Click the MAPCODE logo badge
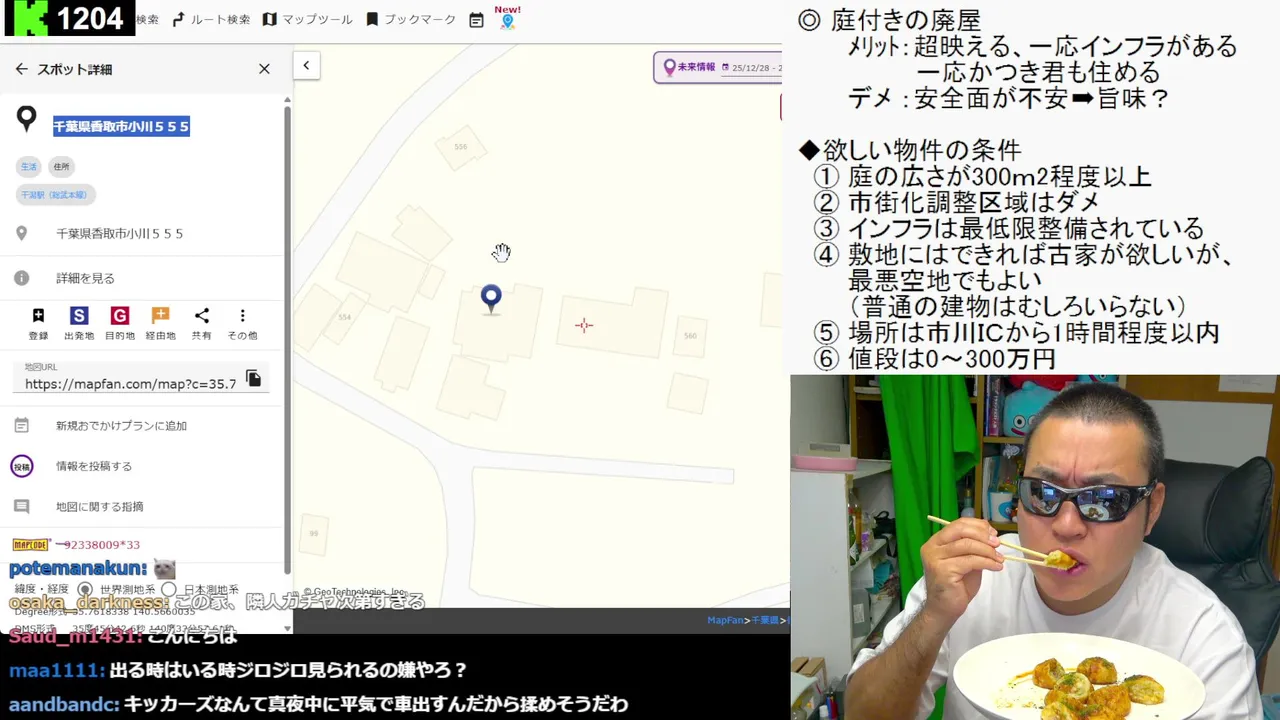This screenshot has width=1280, height=720. 31,545
